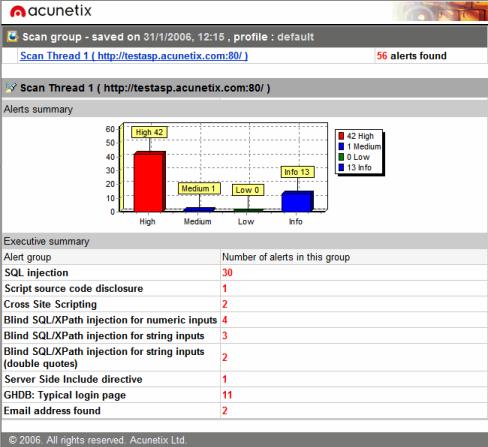Click the 56 alerts found count
The image size is (488, 447).
pos(411,56)
